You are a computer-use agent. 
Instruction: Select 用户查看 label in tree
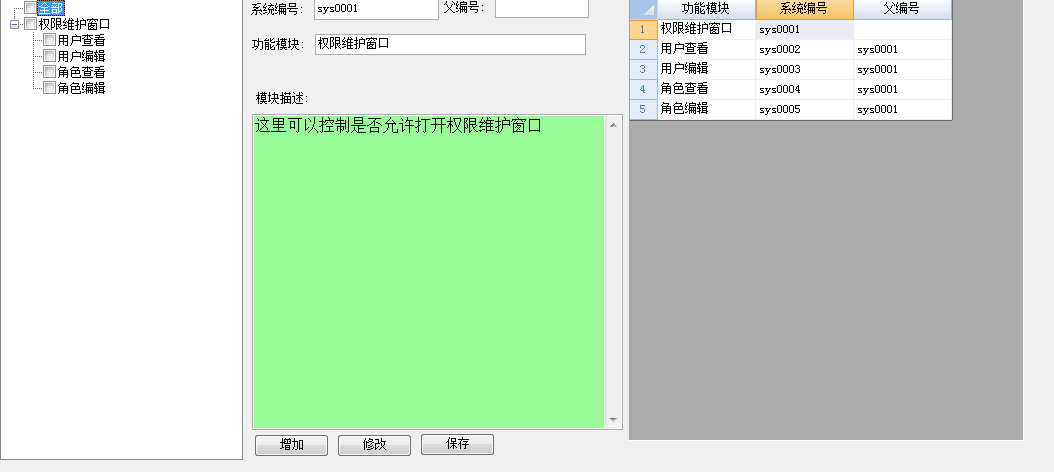(x=81, y=40)
